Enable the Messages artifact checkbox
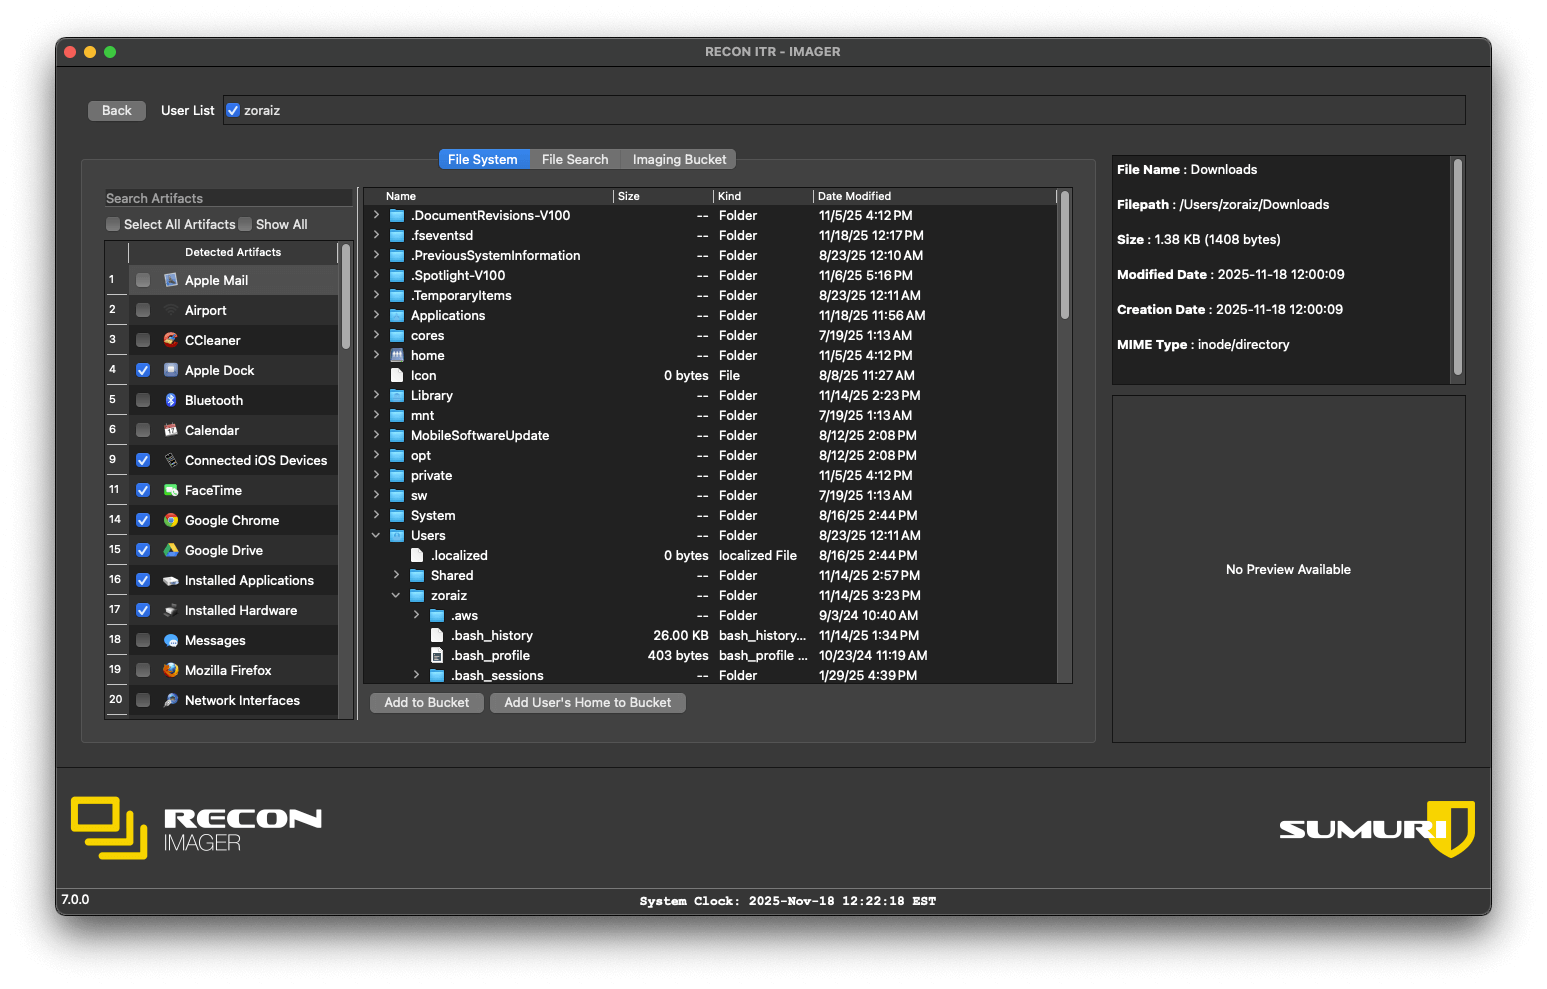Image resolution: width=1547 pixels, height=989 pixels. point(142,640)
